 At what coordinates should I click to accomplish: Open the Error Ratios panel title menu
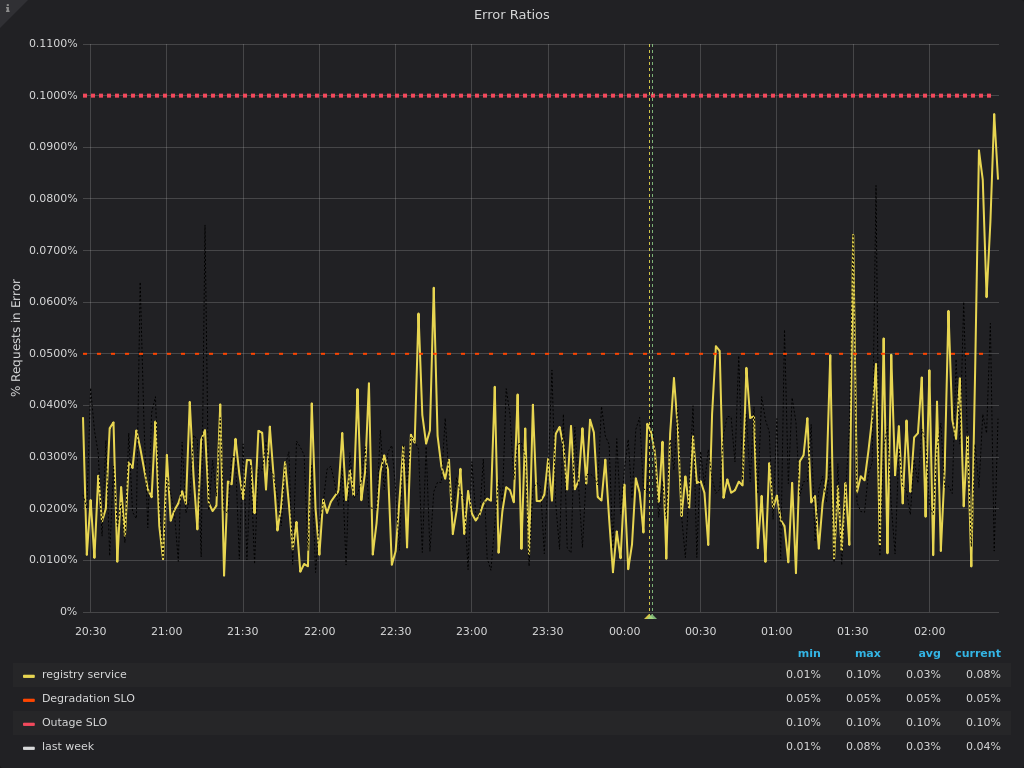(x=511, y=15)
